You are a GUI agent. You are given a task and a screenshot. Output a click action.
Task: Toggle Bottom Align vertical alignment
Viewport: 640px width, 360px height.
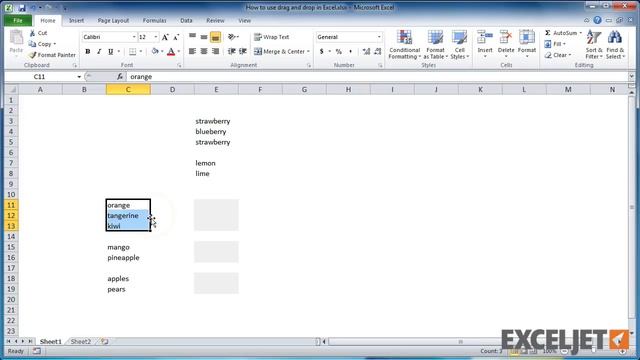[216, 37]
